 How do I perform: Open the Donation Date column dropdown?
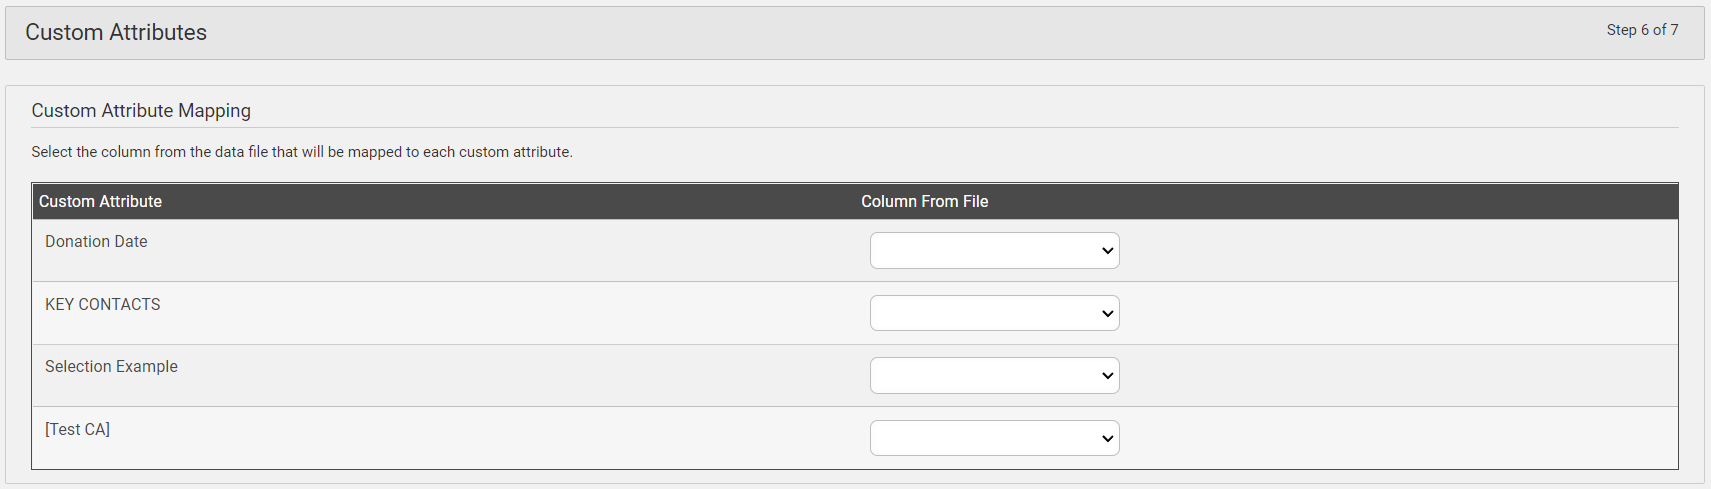click(x=994, y=251)
